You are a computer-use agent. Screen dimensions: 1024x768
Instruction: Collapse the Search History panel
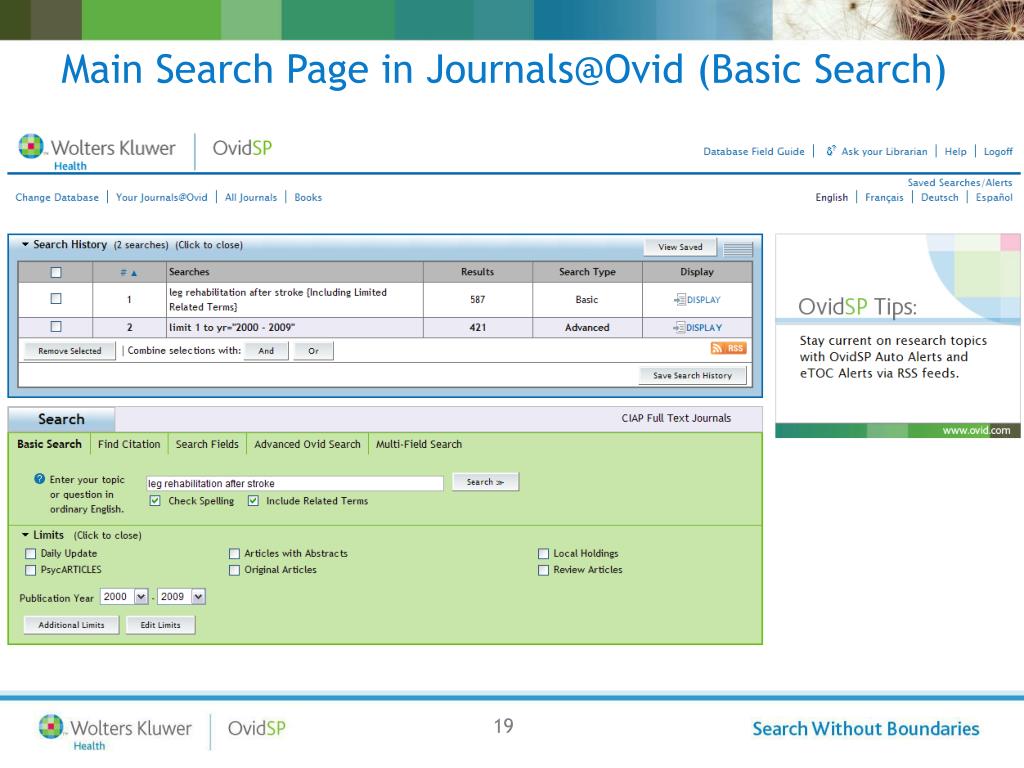[x=25, y=244]
